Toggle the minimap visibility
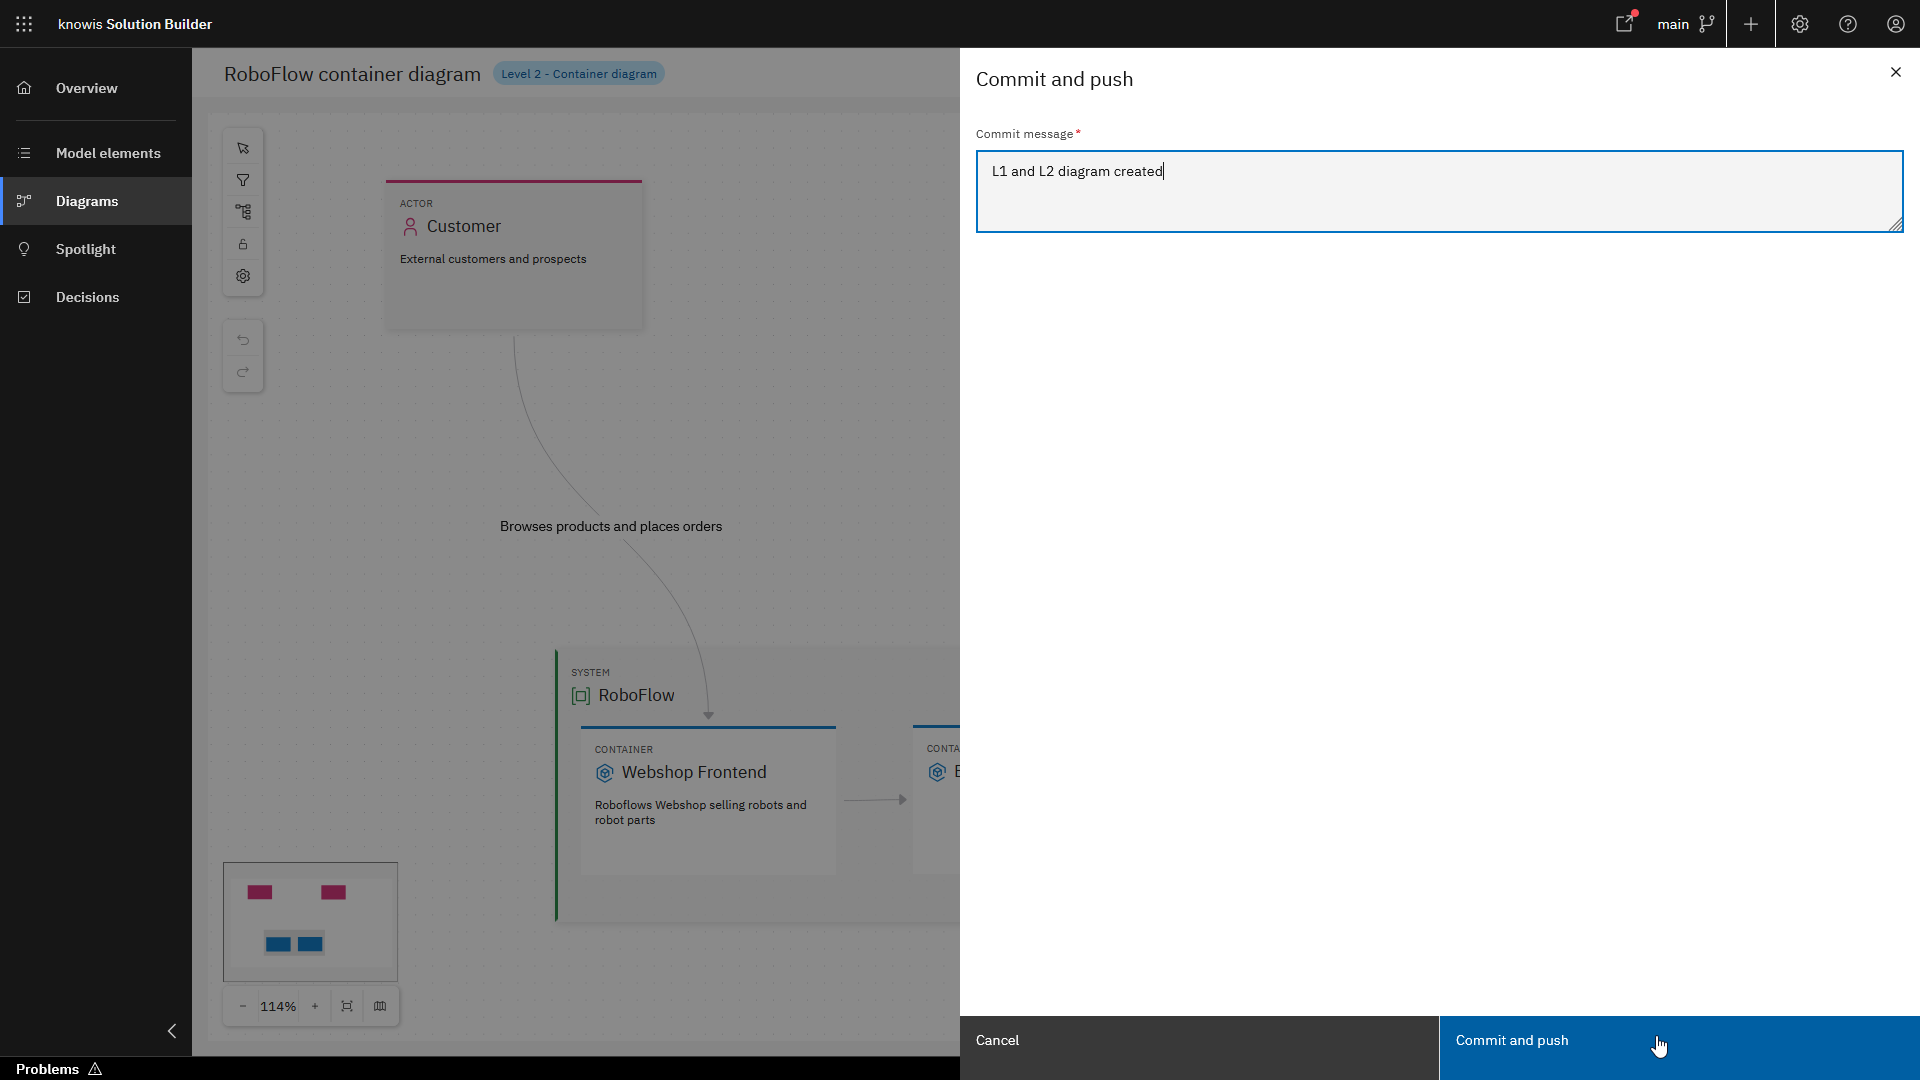 click(380, 1006)
